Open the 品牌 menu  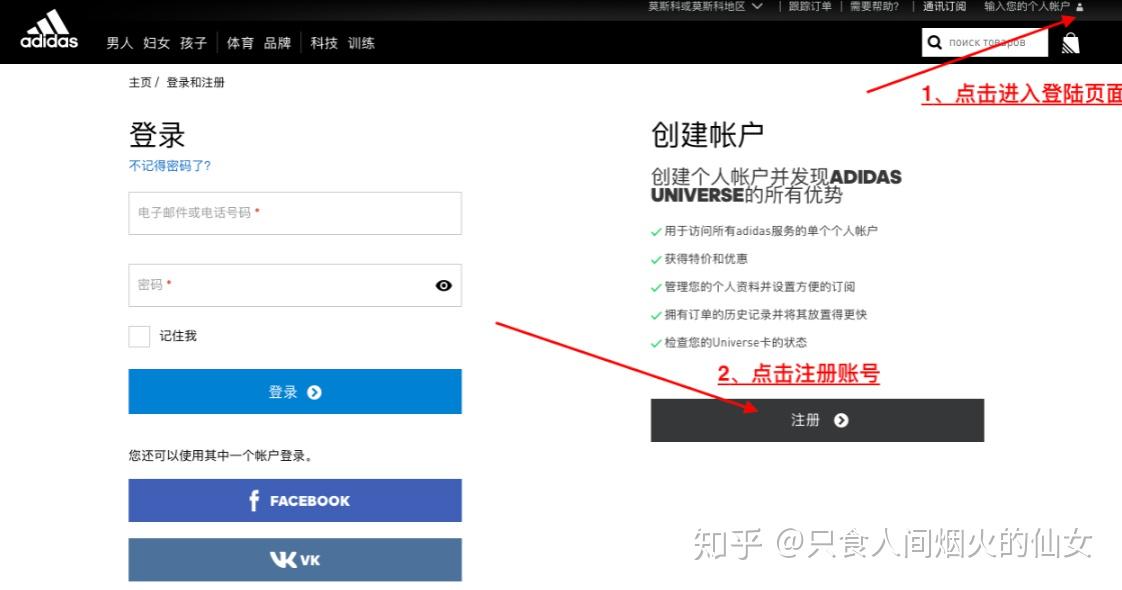coord(278,43)
